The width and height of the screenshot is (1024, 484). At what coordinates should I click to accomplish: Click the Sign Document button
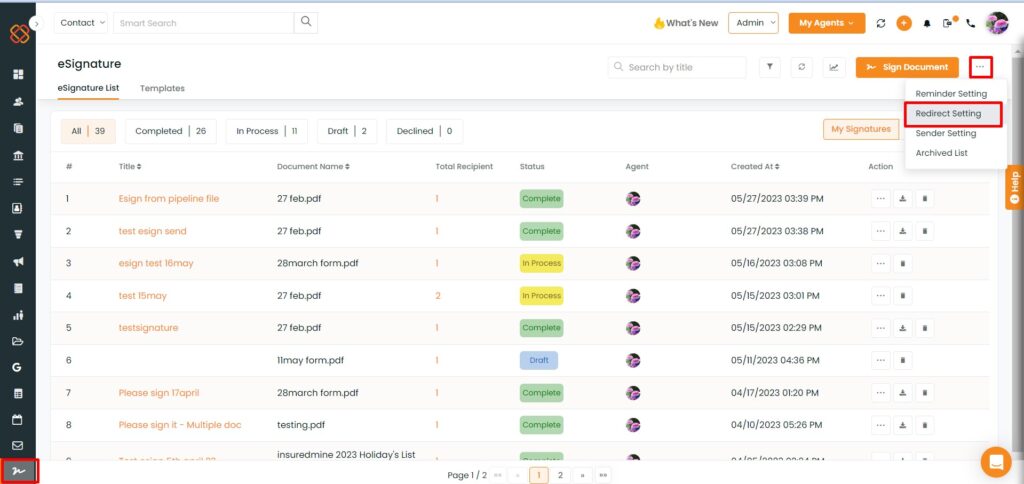907,67
